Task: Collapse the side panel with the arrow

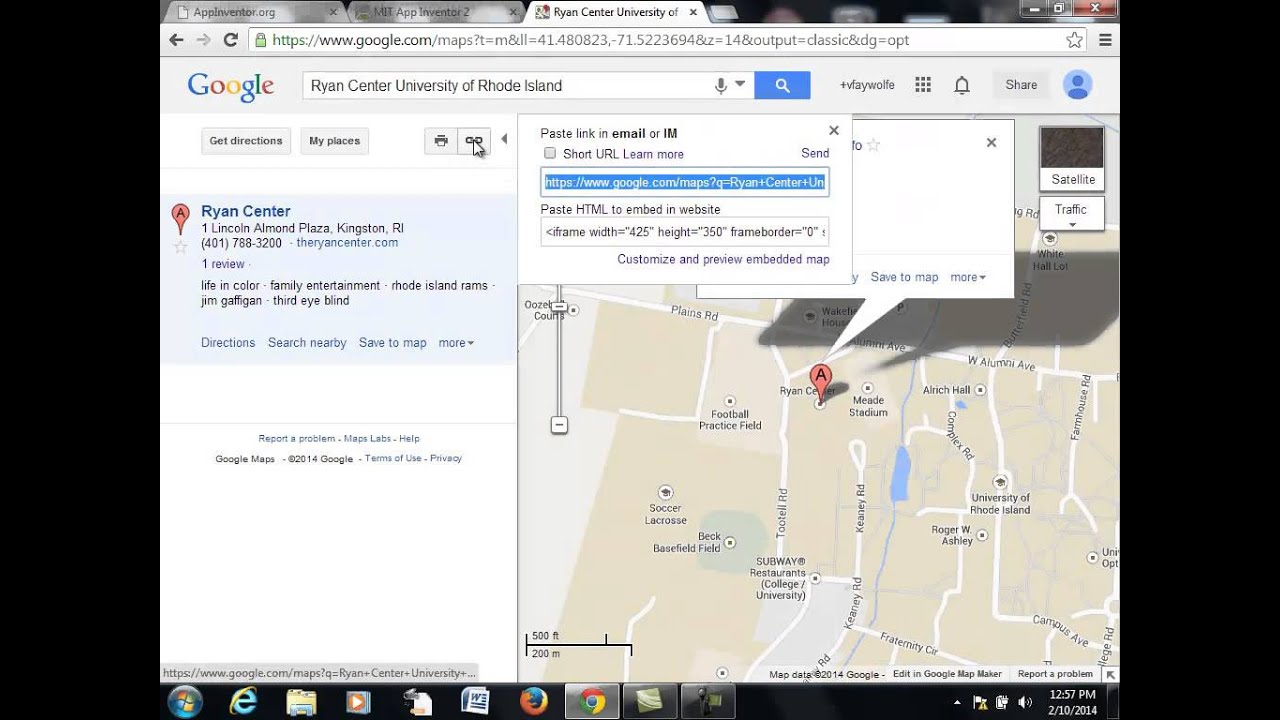Action: [504, 139]
